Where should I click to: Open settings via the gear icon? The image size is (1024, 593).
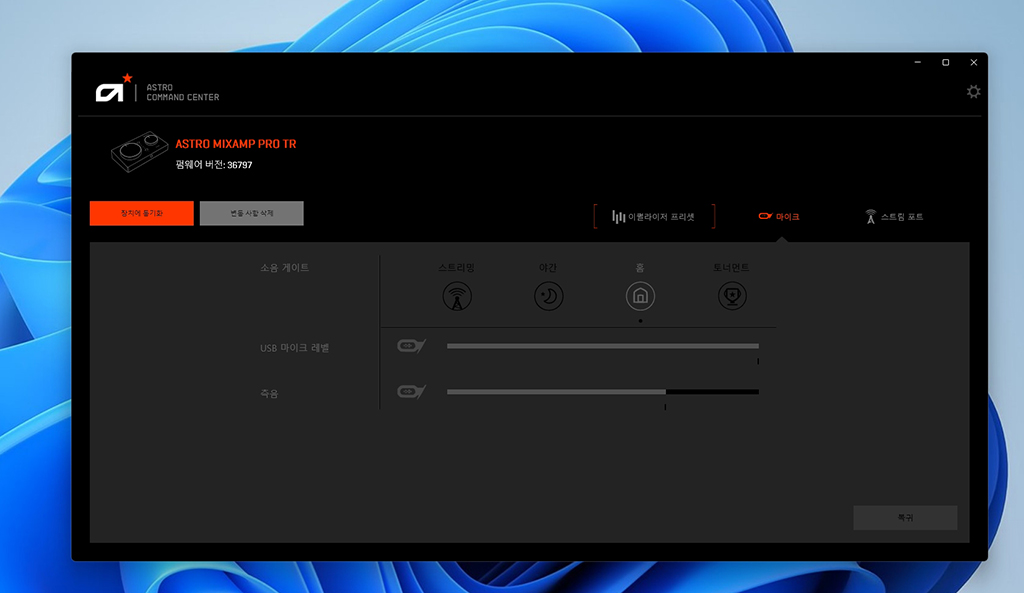[x=973, y=91]
